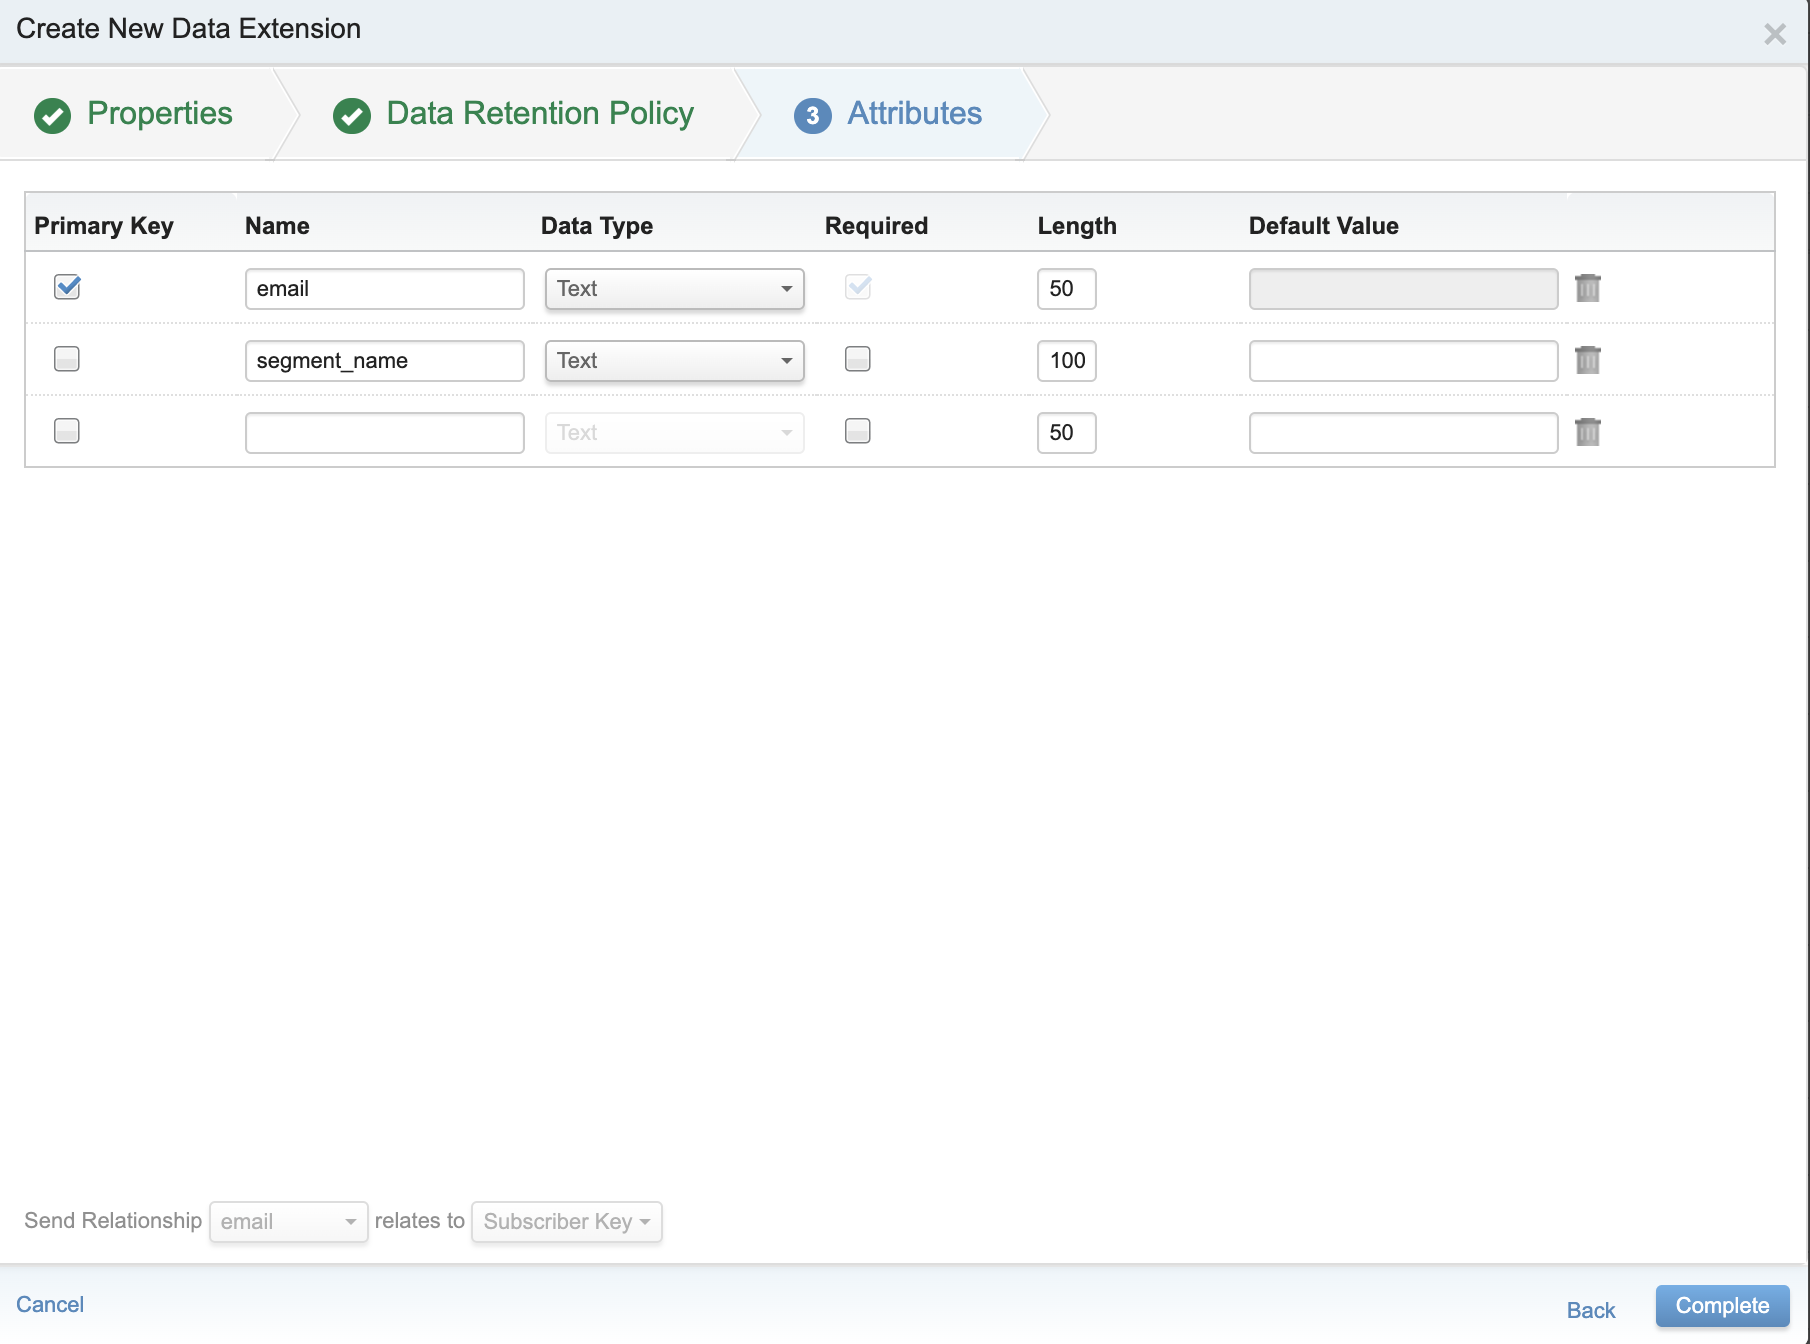Click the Complete button
Viewport: 1810px width, 1344px height.
point(1722,1305)
